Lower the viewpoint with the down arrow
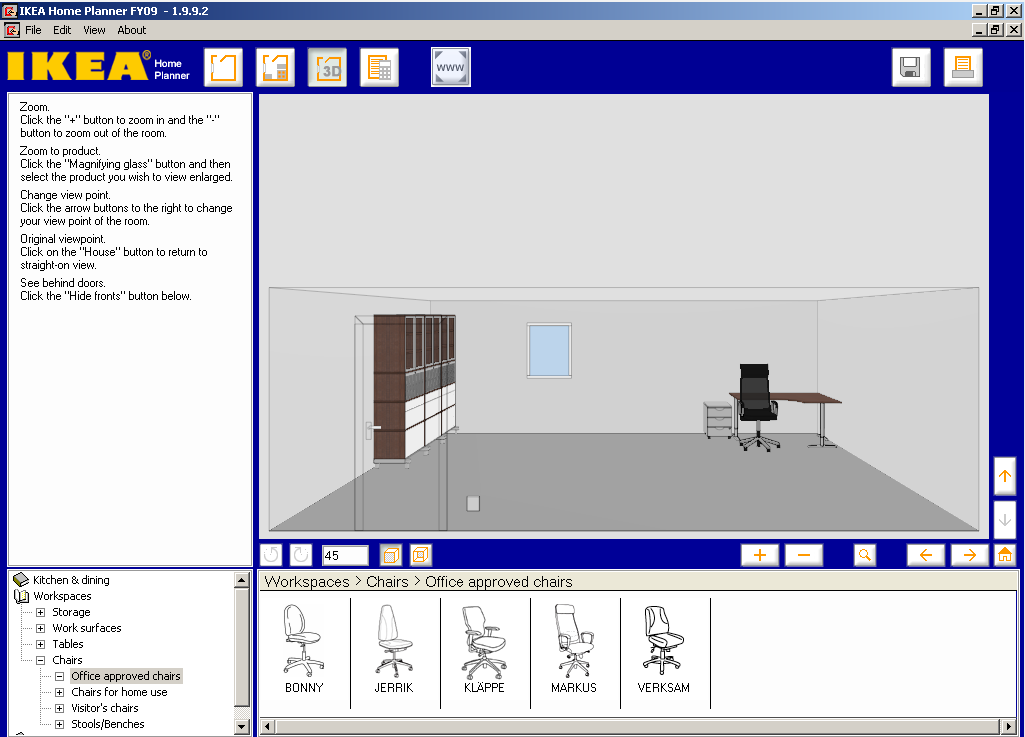 (x=1005, y=520)
